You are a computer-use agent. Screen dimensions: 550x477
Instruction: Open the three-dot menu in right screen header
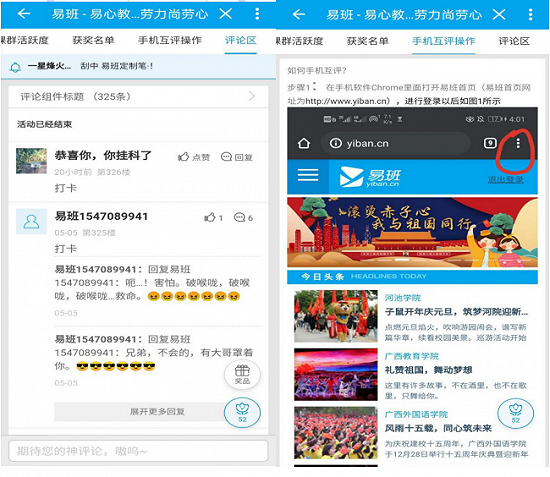[530, 14]
